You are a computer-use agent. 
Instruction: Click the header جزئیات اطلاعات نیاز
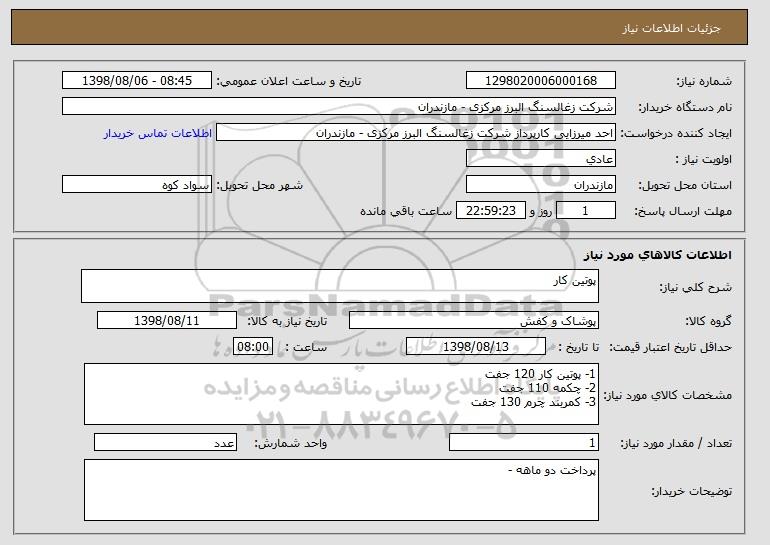tap(671, 28)
